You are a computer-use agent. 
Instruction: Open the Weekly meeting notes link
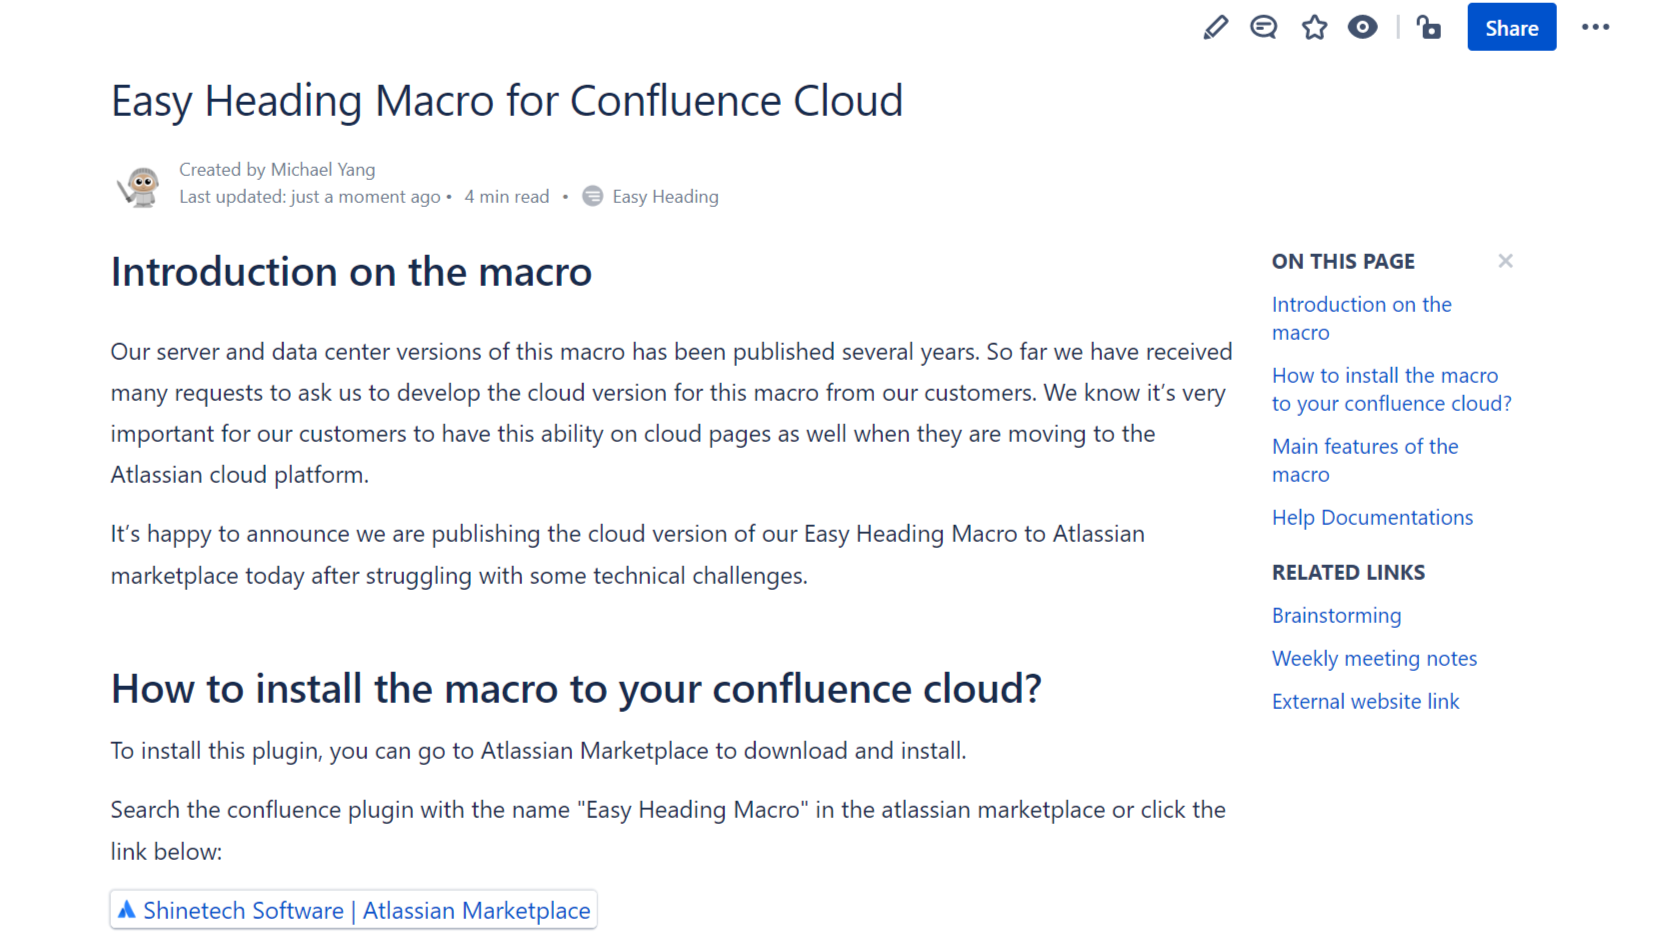(x=1374, y=658)
